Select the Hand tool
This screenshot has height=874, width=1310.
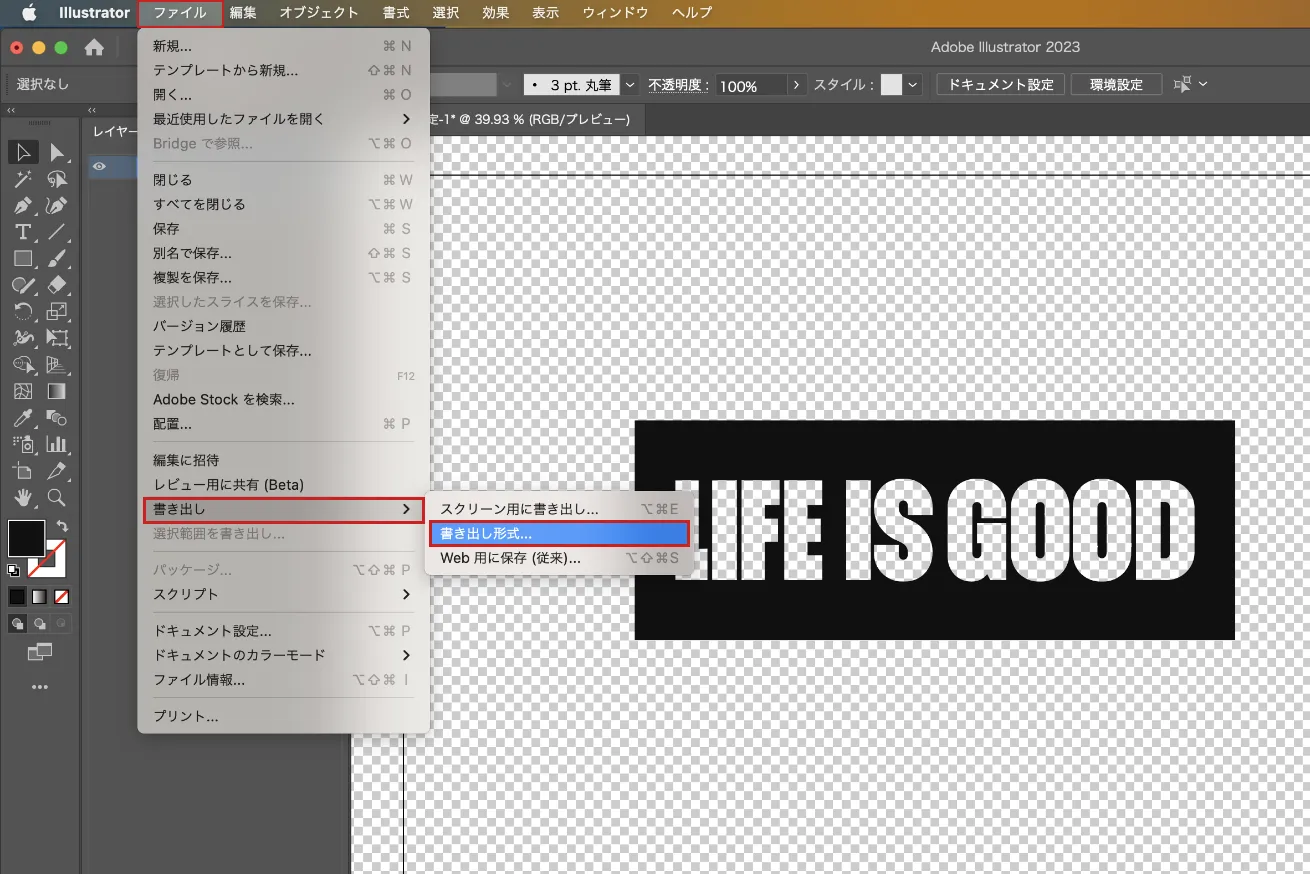click(x=23, y=498)
